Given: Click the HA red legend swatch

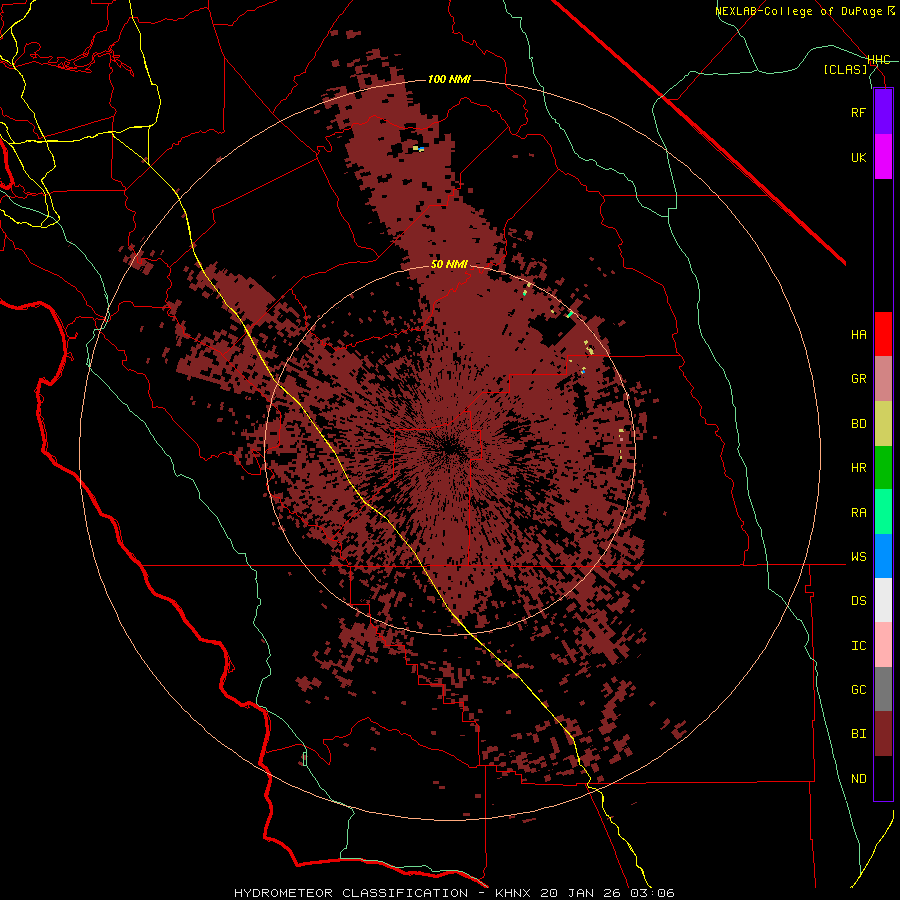Looking at the screenshot, I should coord(883,334).
